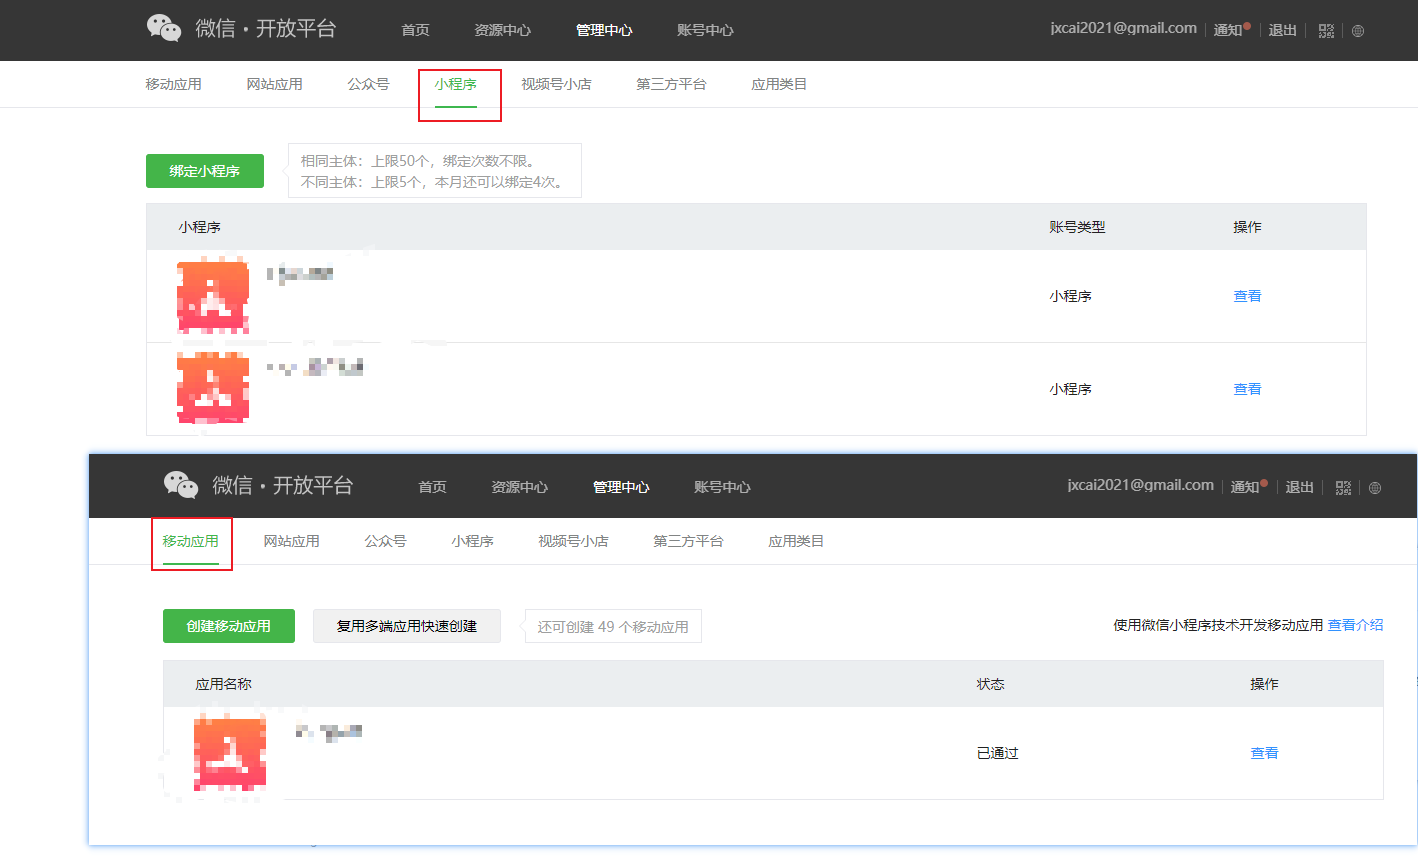Open the QR code icon in the lower header
This screenshot has height=862, width=1418.
click(x=1343, y=488)
